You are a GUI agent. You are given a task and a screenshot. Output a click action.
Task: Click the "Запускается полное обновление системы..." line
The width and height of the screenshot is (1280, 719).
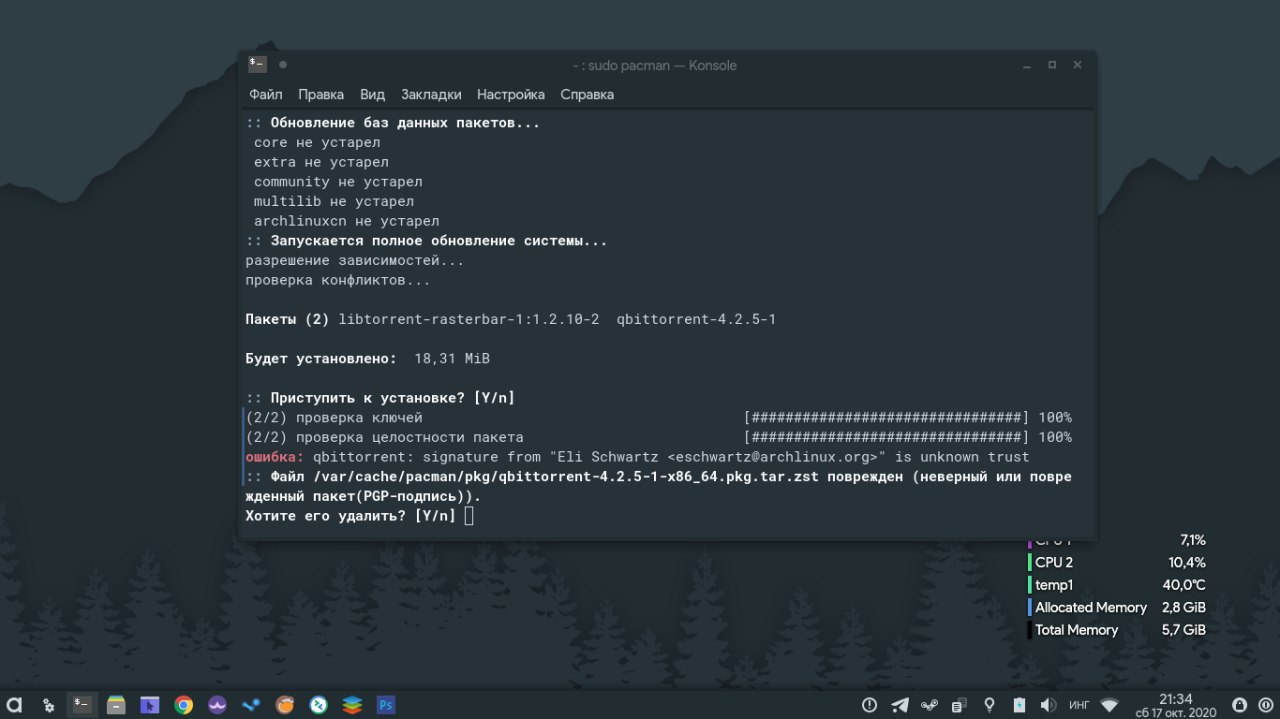click(x=426, y=241)
